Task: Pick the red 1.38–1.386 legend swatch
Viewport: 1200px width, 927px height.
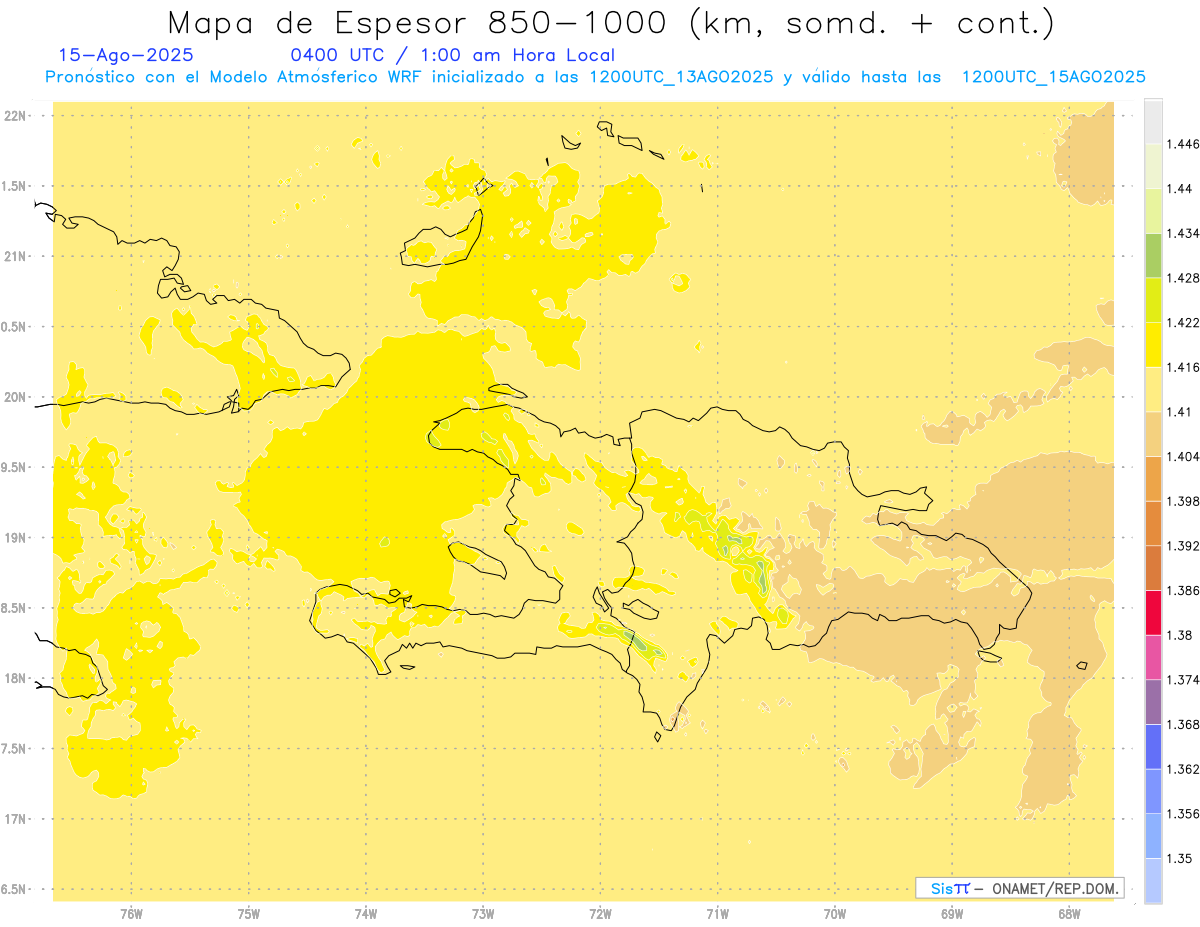Action: click(1153, 612)
